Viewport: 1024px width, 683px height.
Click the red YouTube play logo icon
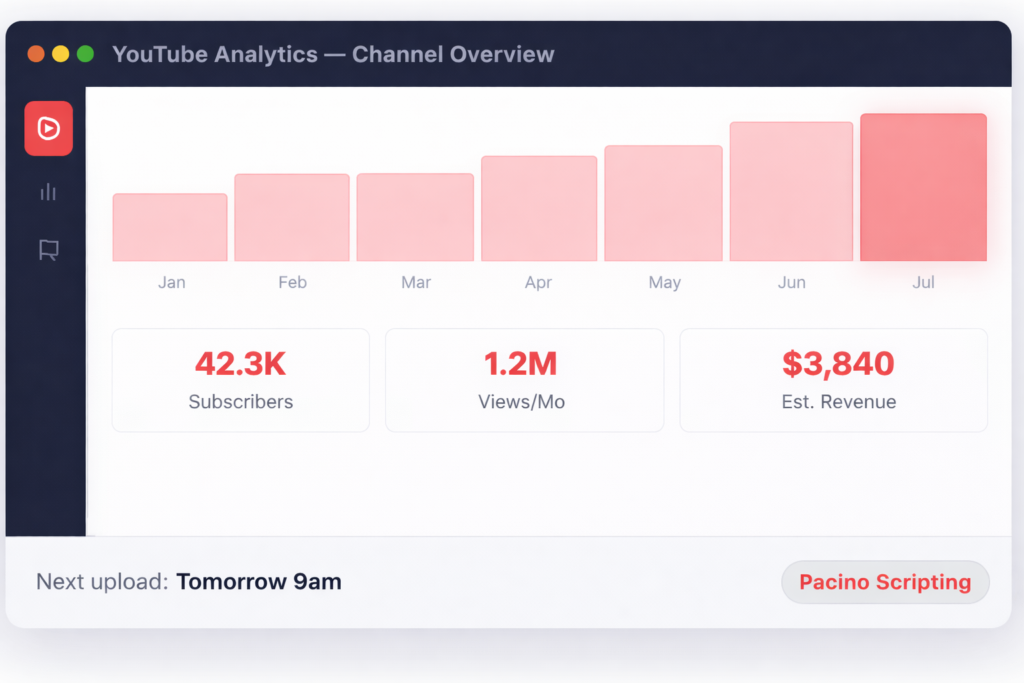point(48,128)
